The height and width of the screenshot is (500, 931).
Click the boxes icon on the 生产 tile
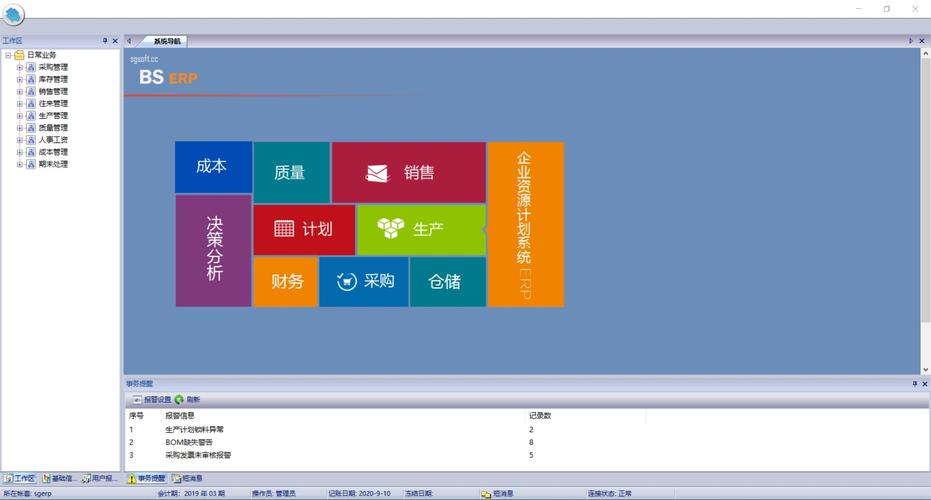point(390,228)
